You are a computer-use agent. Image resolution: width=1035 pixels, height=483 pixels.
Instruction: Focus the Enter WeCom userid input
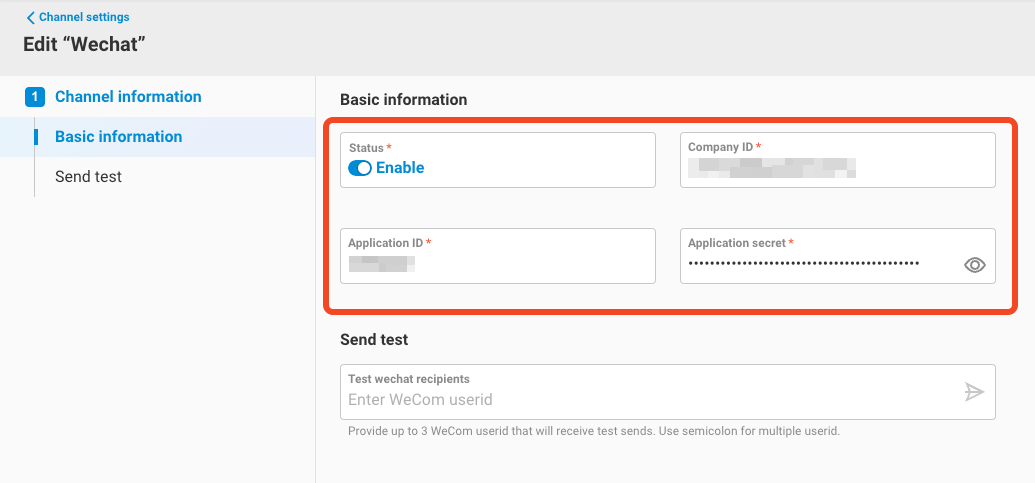pyautogui.click(x=640, y=400)
